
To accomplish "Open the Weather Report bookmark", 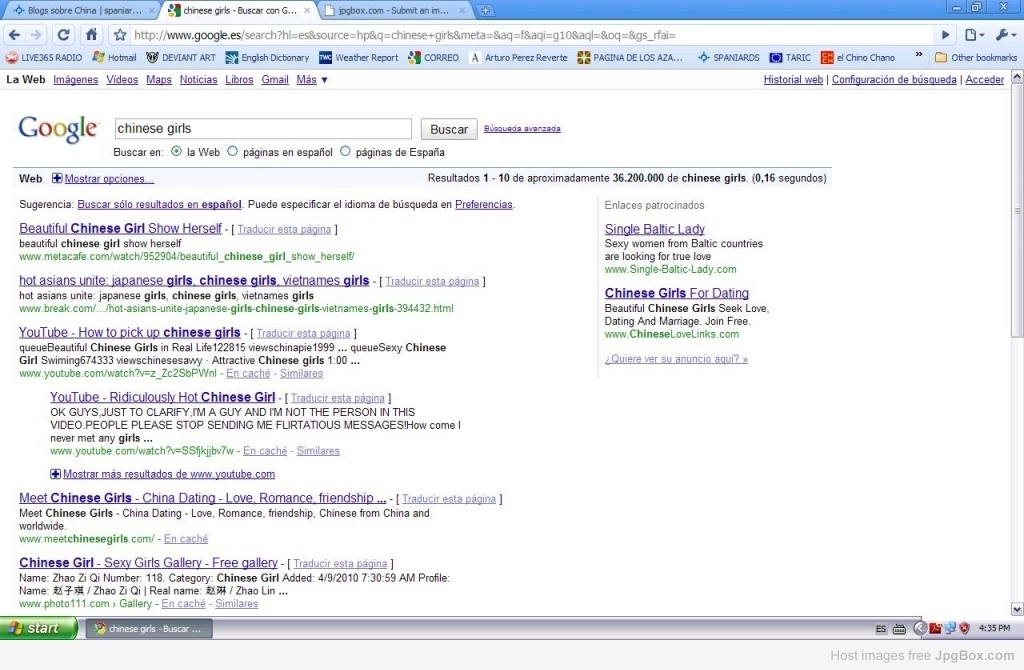I will coord(358,58).
